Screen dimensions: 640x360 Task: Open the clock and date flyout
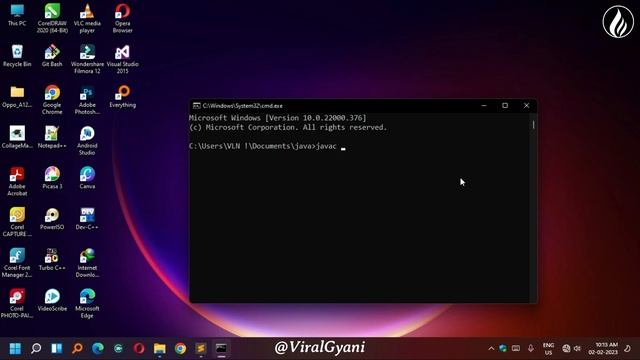pyautogui.click(x=603, y=349)
